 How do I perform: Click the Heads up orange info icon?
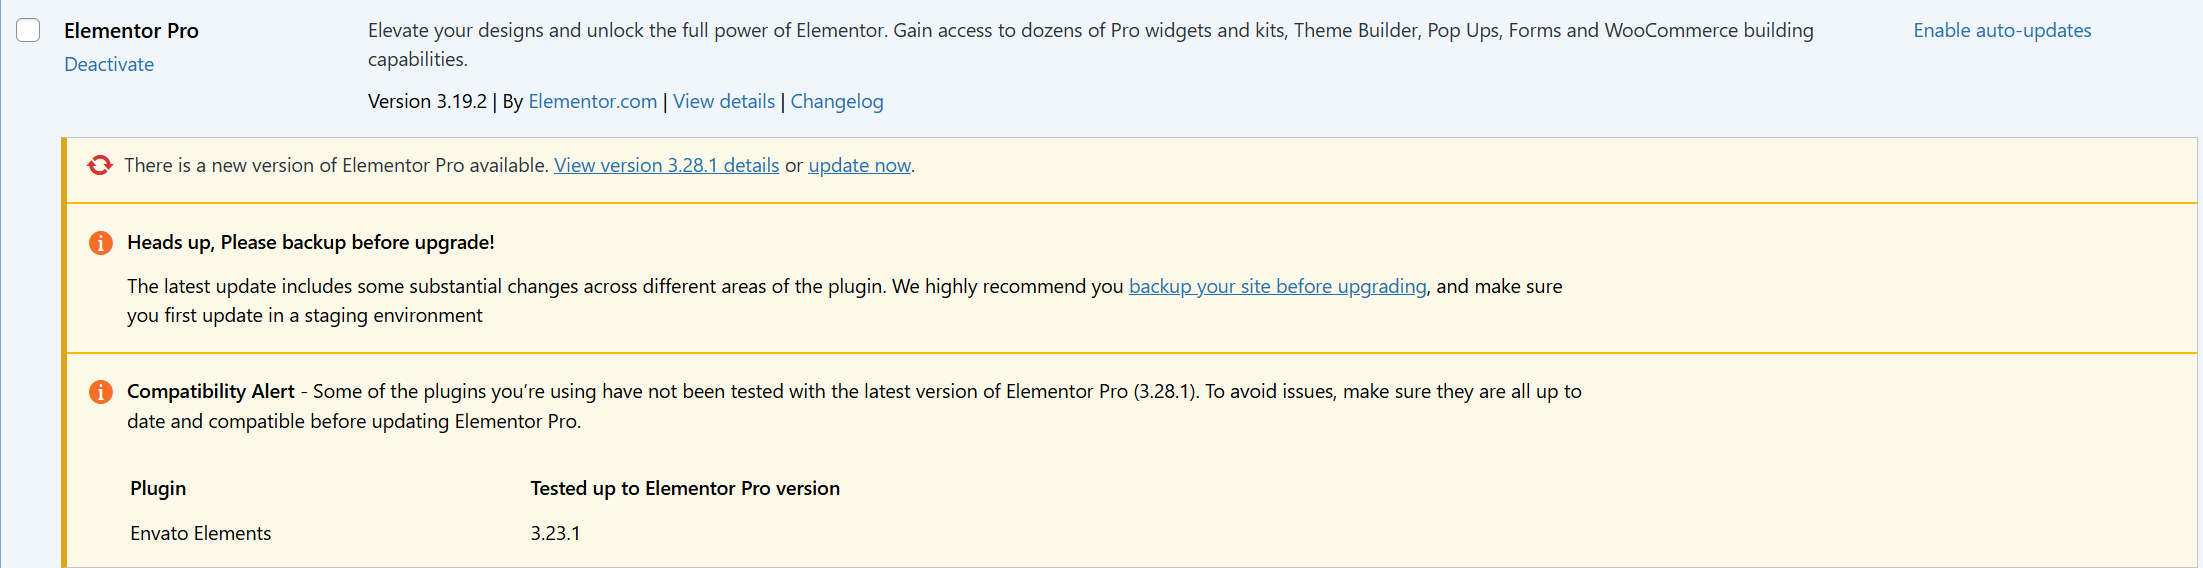coord(101,243)
